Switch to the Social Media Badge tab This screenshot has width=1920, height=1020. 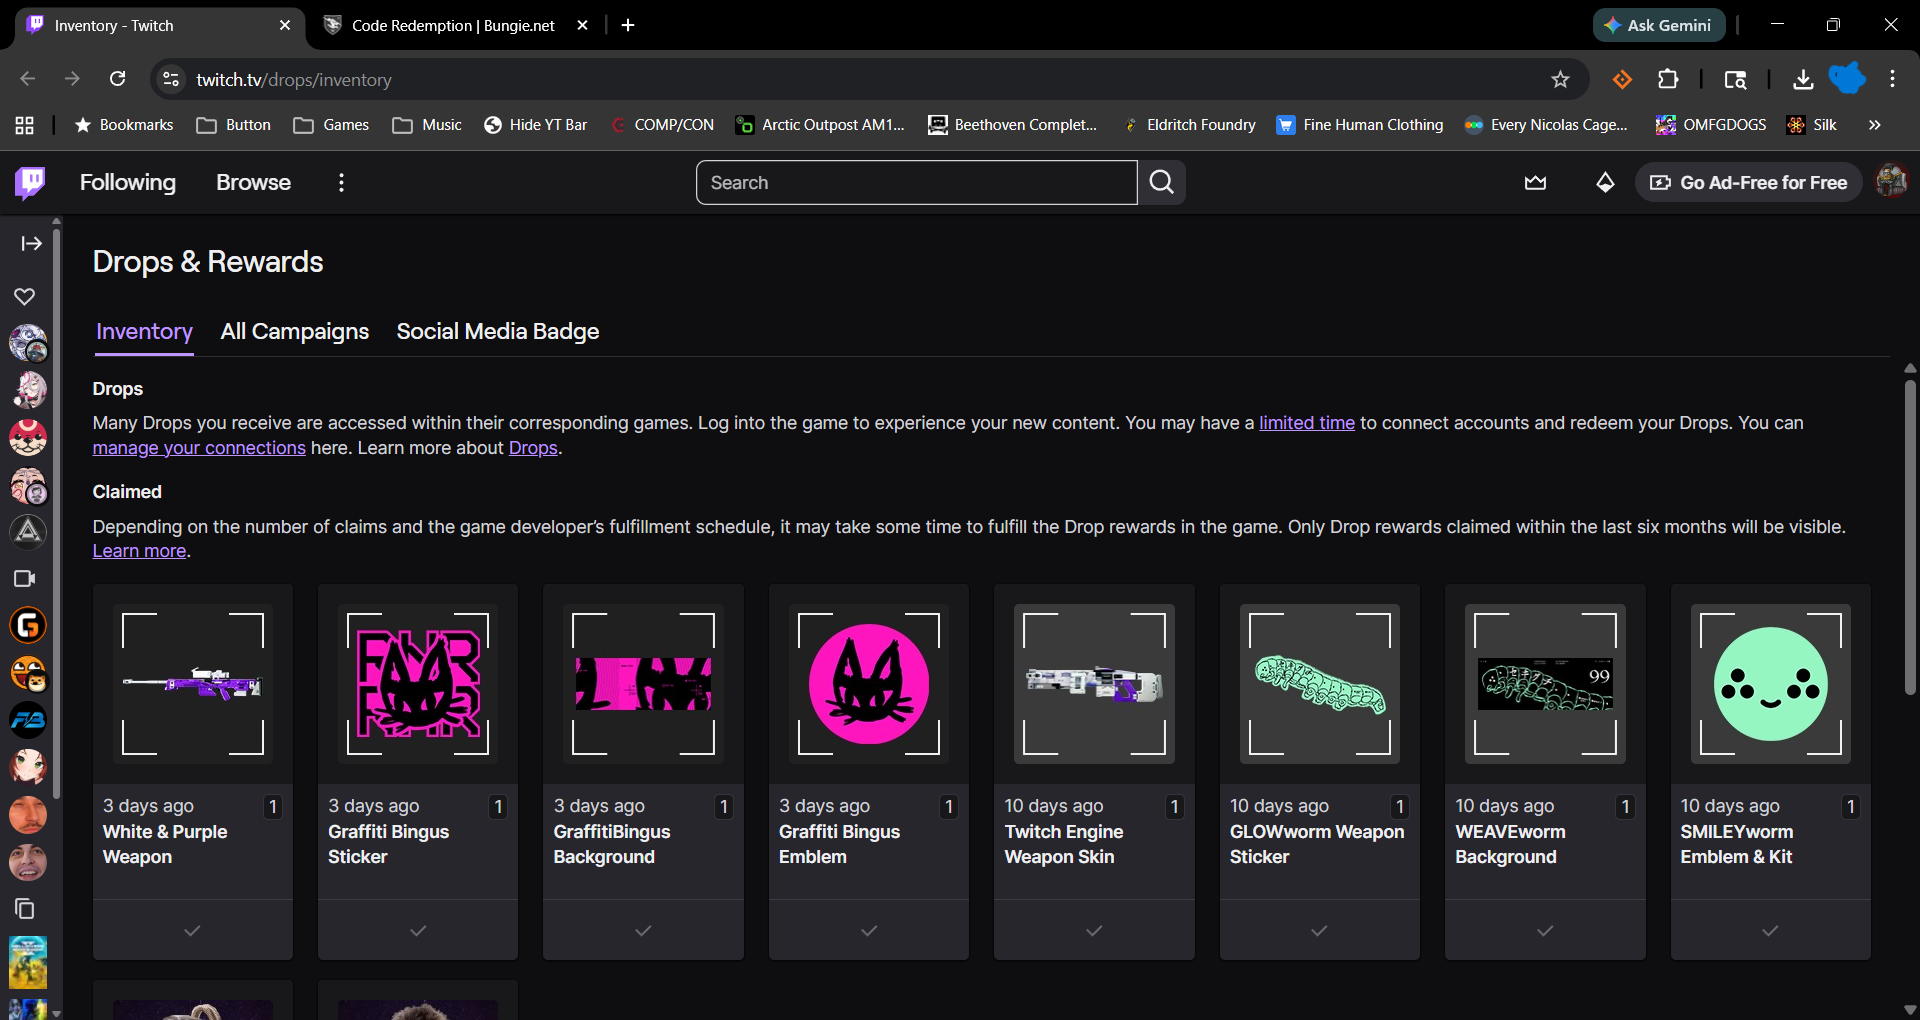point(497,332)
